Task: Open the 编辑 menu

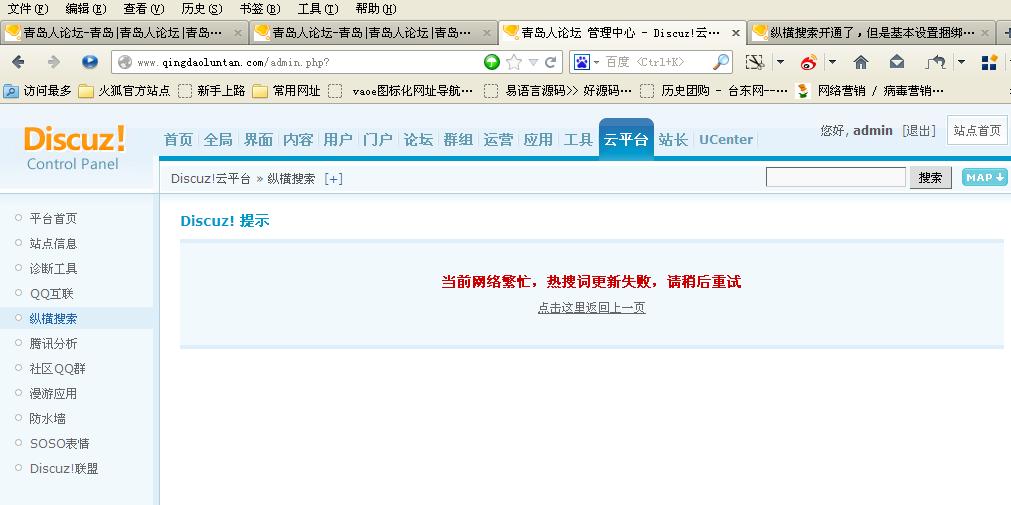Action: point(86,9)
